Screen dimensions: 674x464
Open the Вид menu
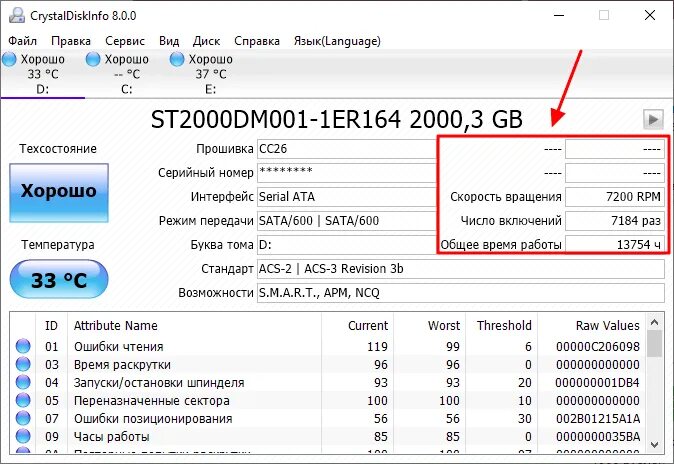(169, 41)
